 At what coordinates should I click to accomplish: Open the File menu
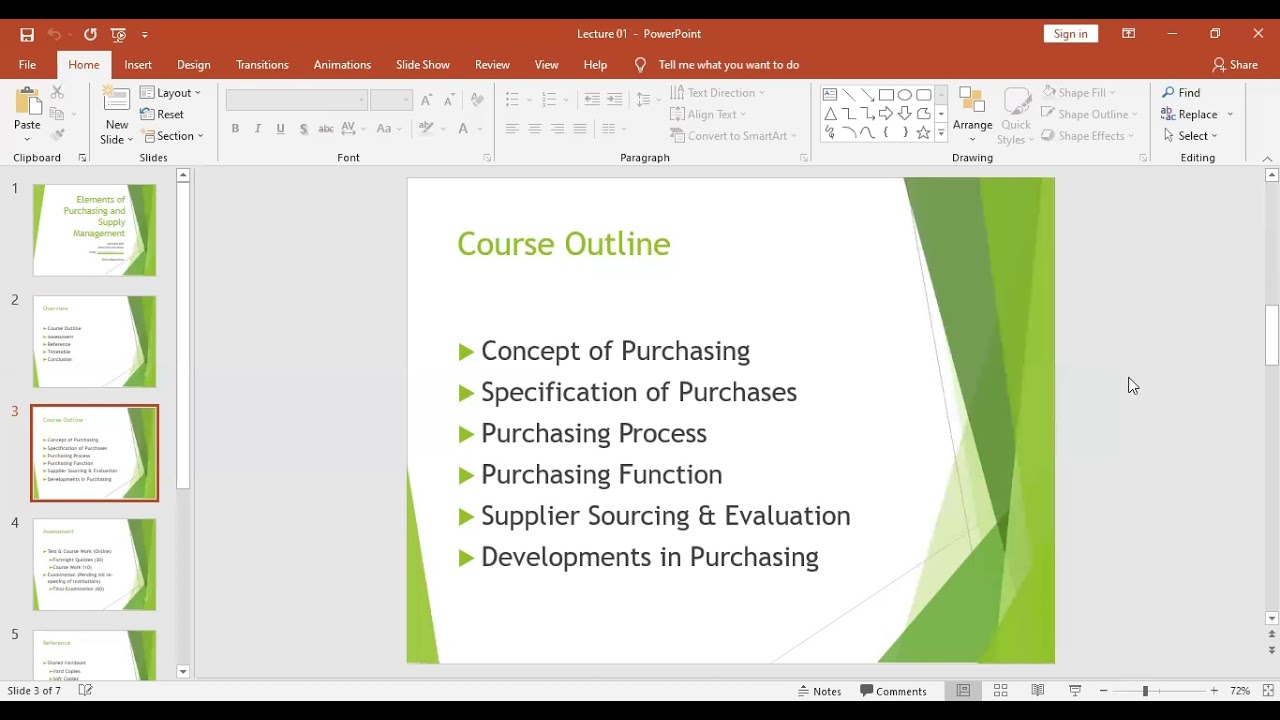click(x=27, y=65)
